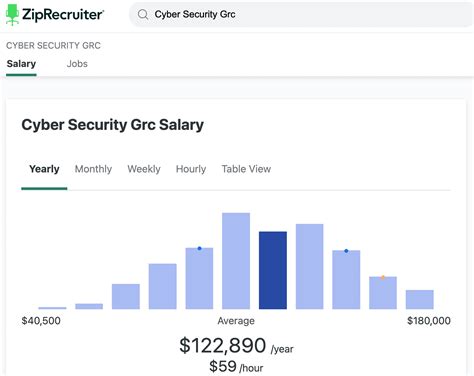Screen dimensions: 474x376
Task: Click the ZipRecruiter wordmark text
Action: pos(63,15)
